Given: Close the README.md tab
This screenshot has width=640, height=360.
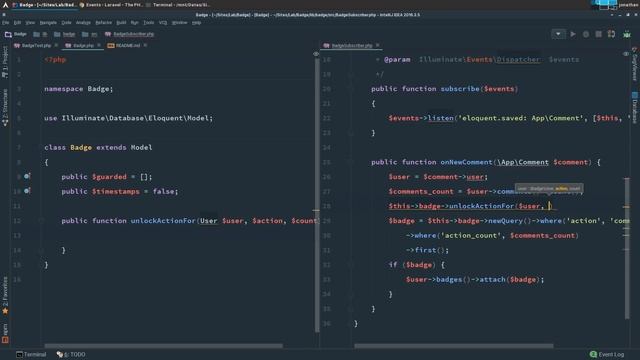Looking at the screenshot, I should (x=145, y=45).
